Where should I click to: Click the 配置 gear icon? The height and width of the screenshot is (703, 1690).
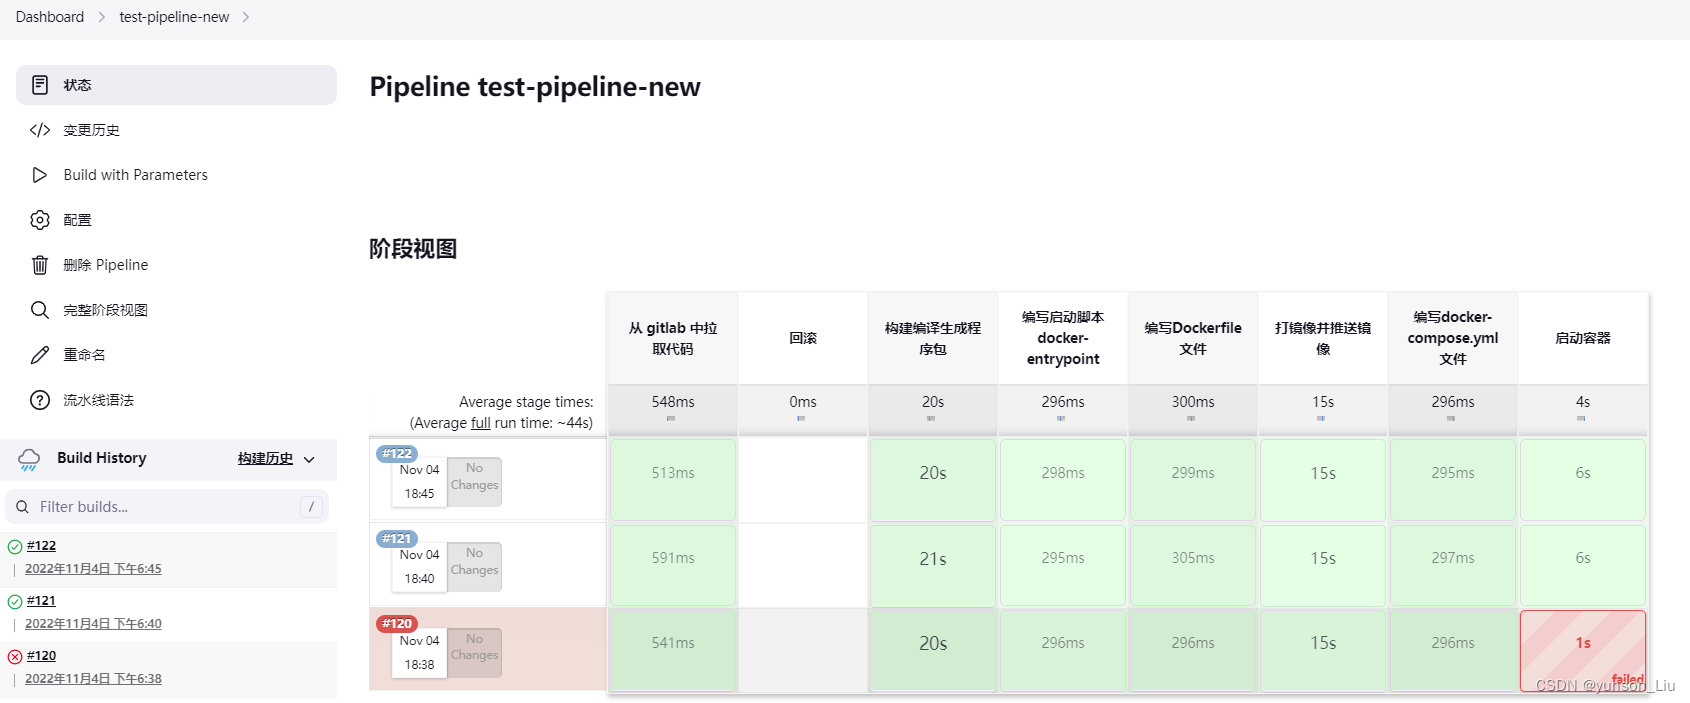40,220
